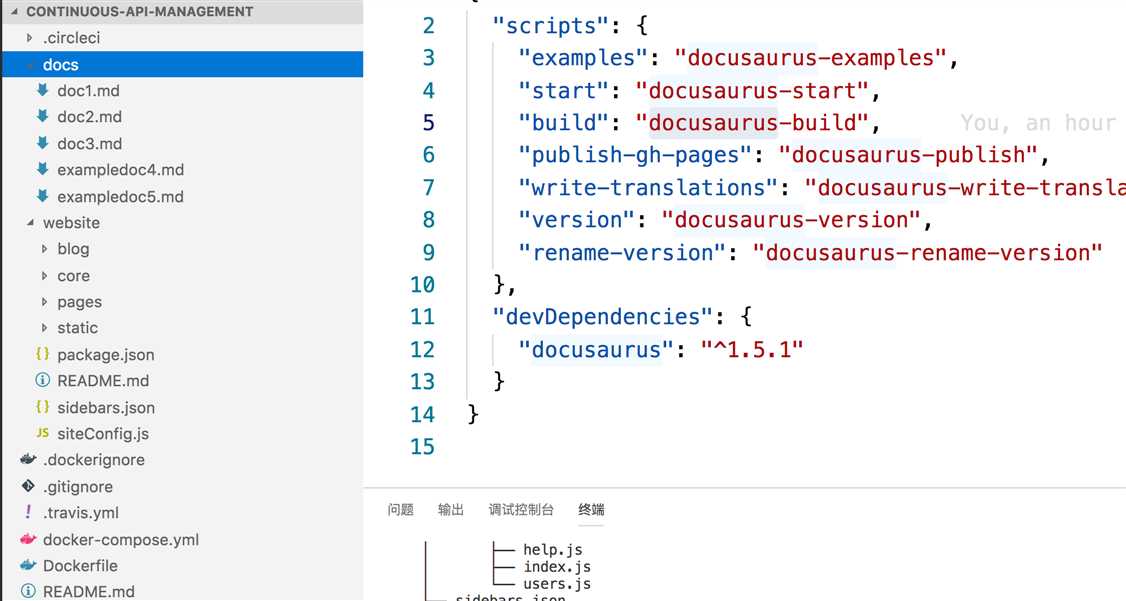Click the markdown icon beside exampledoc4.md

click(x=42, y=169)
